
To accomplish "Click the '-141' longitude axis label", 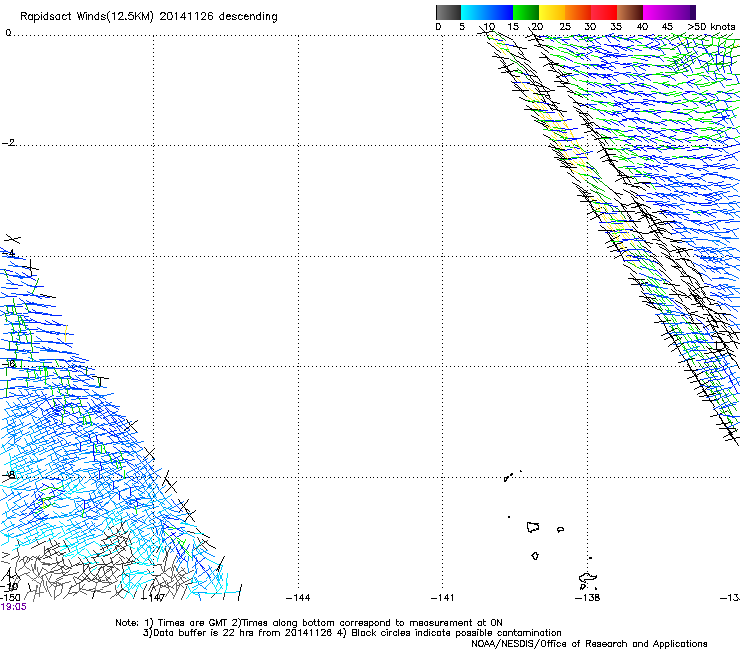I will point(443,598).
